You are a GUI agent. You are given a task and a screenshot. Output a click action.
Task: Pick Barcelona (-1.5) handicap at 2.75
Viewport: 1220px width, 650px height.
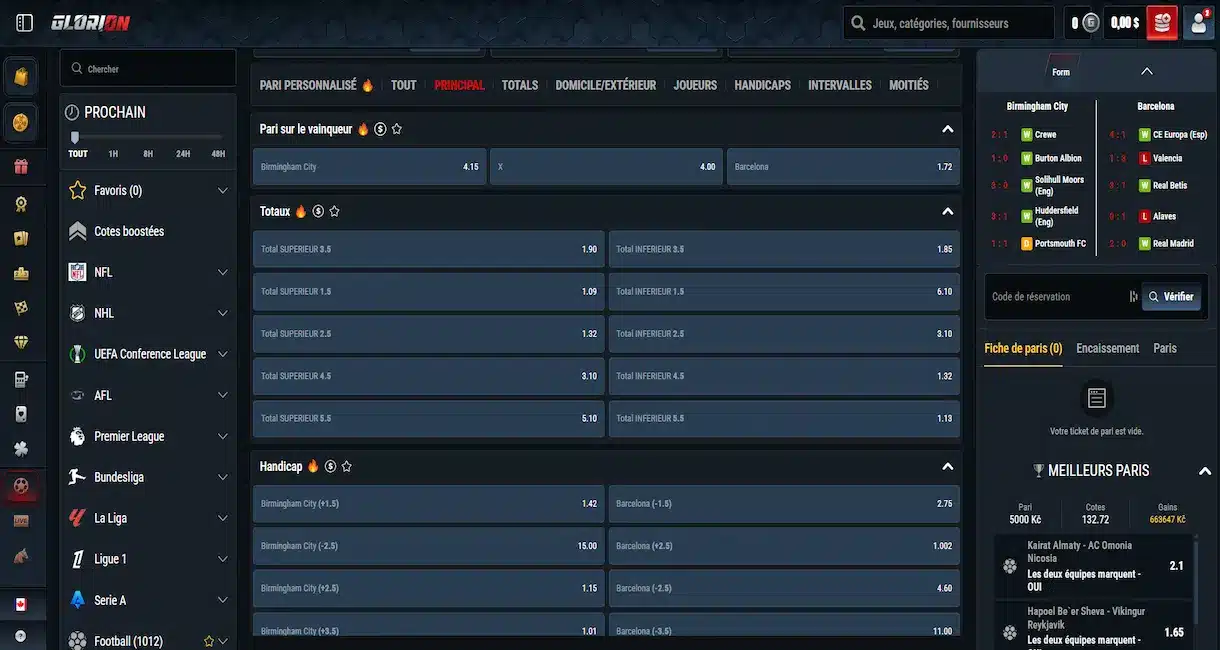click(784, 504)
